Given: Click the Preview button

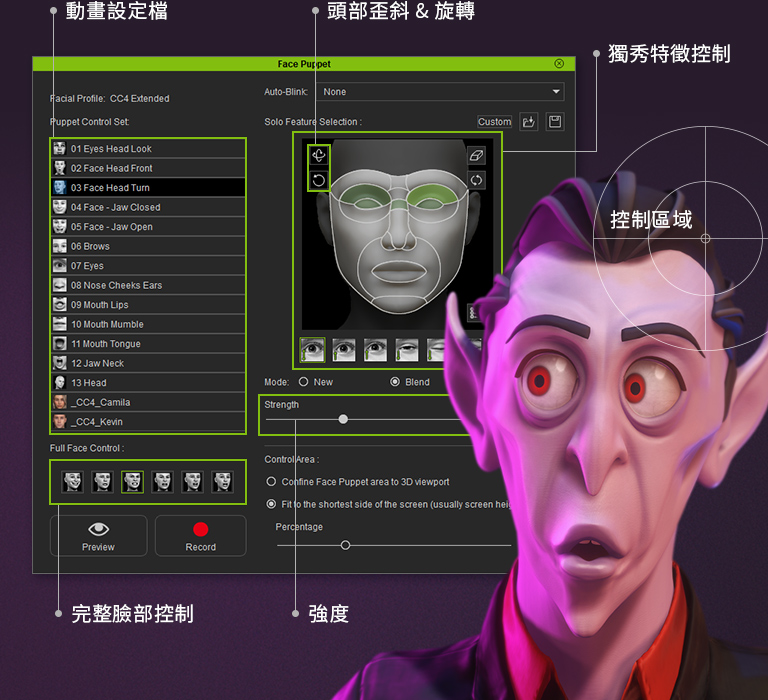Looking at the screenshot, I should pos(98,535).
